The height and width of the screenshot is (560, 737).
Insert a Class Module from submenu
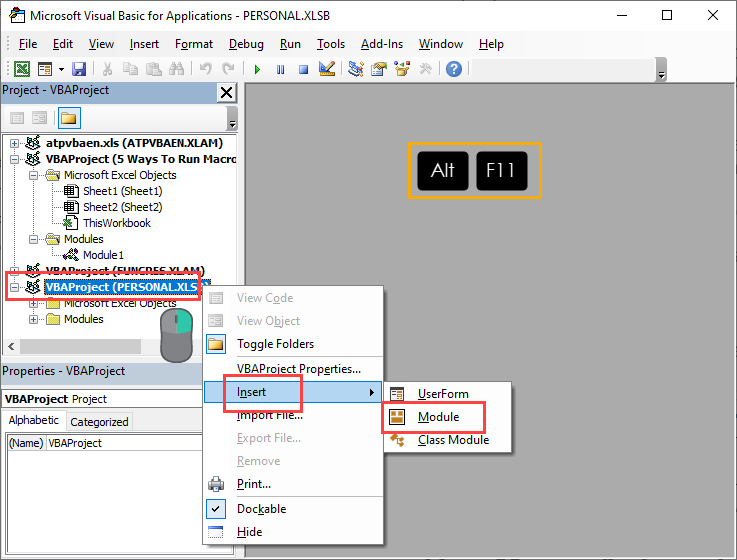[447, 440]
